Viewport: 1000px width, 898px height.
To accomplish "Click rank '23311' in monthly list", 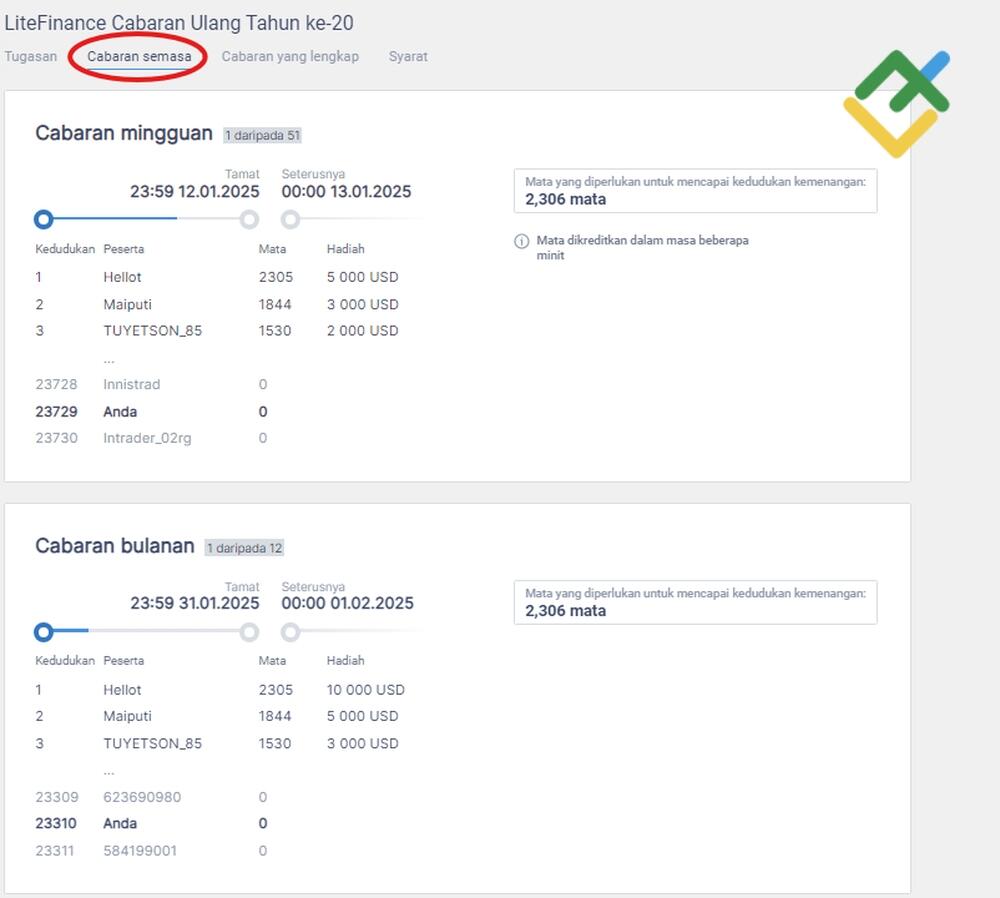I will point(54,850).
